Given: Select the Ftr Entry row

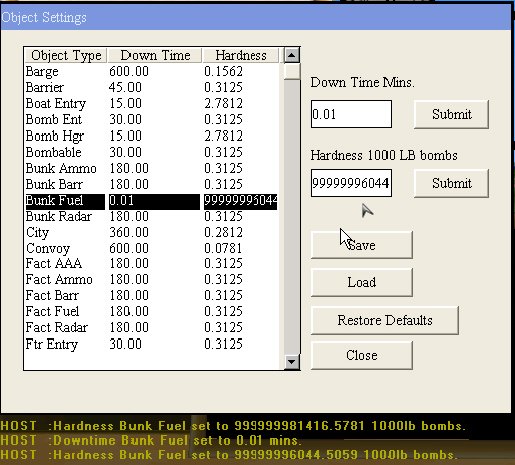Looking at the screenshot, I should (152, 344).
